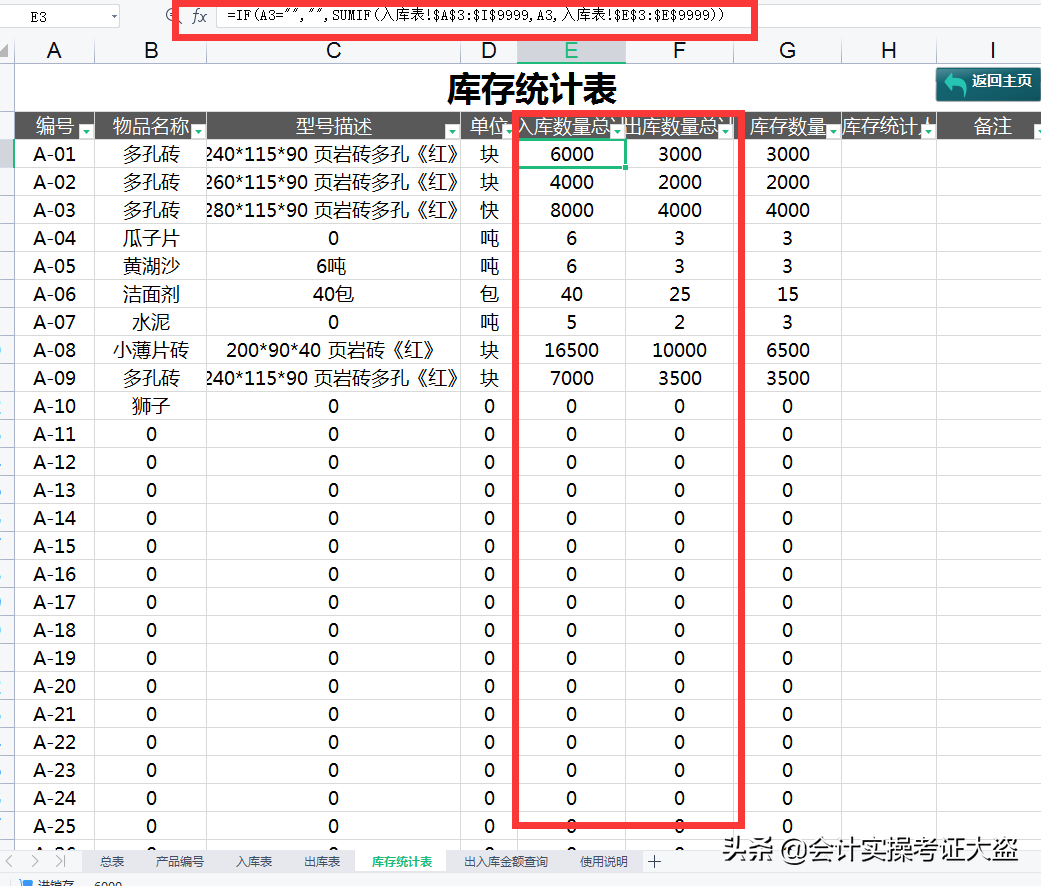Open the 型号描述 filter dropdown
Image resolution: width=1041 pixels, height=886 pixels.
(x=452, y=131)
